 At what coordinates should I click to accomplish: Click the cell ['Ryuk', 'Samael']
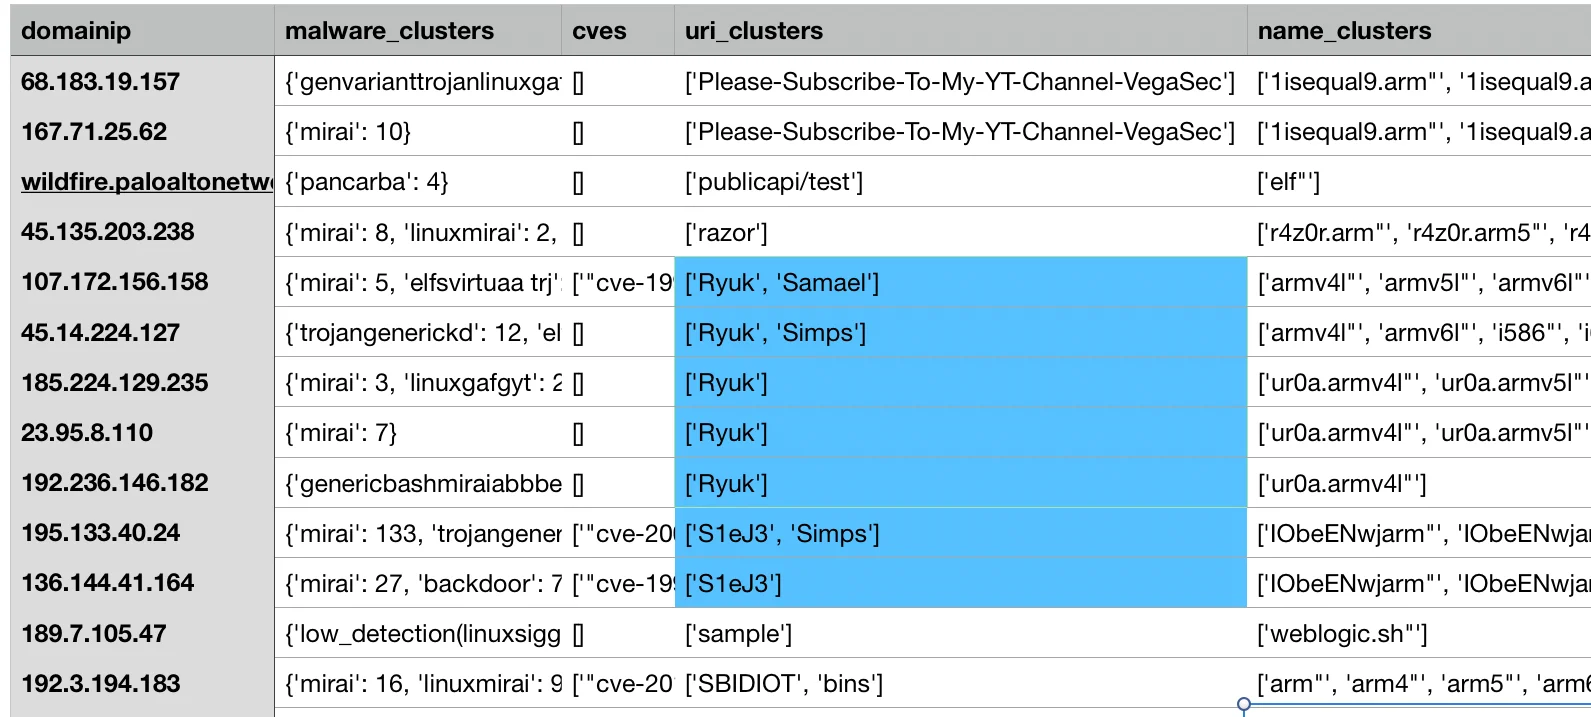(x=961, y=282)
